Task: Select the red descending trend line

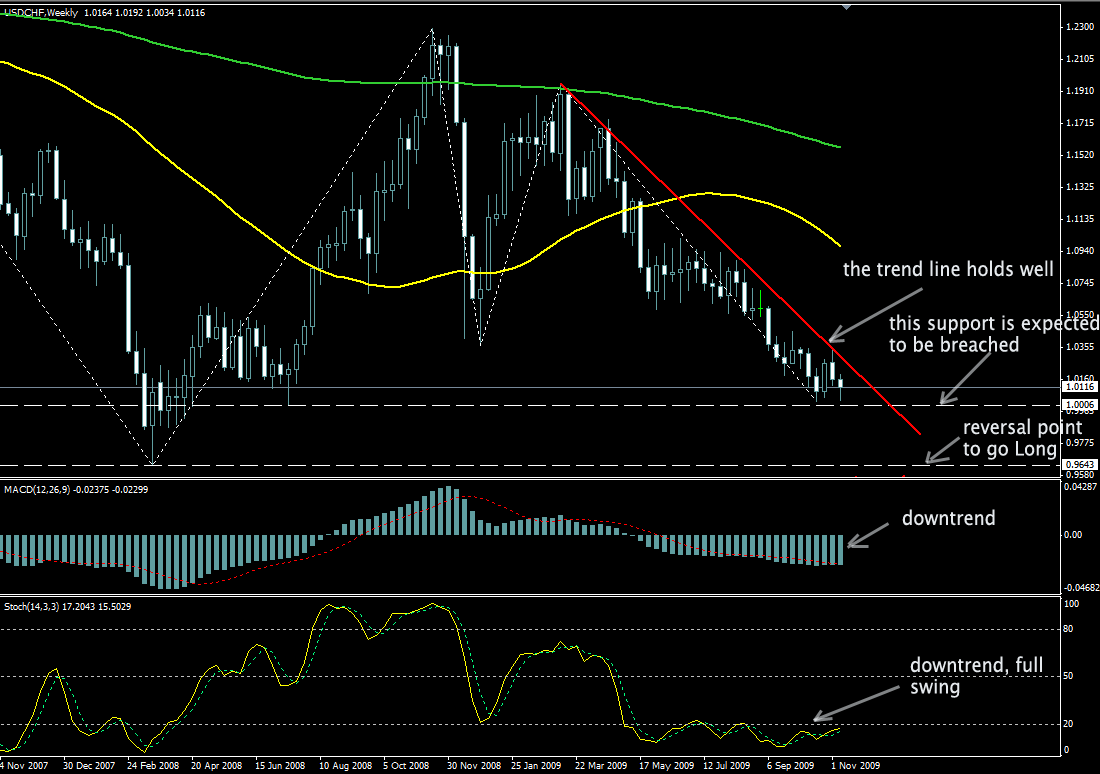Action: click(740, 258)
